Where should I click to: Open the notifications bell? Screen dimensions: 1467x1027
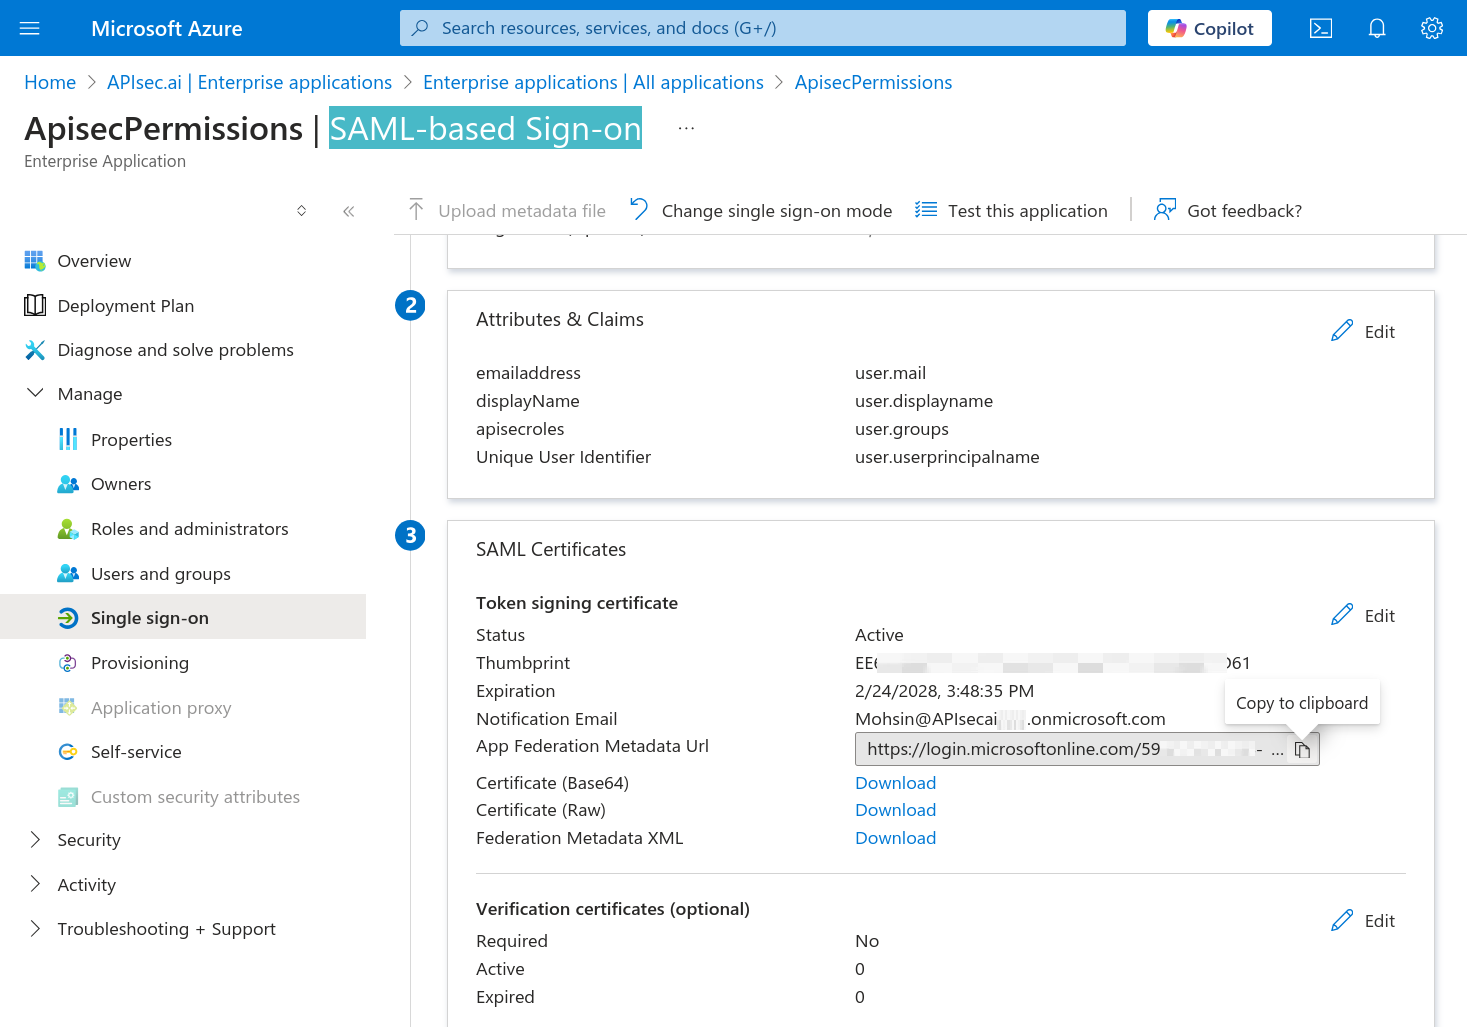point(1376,28)
